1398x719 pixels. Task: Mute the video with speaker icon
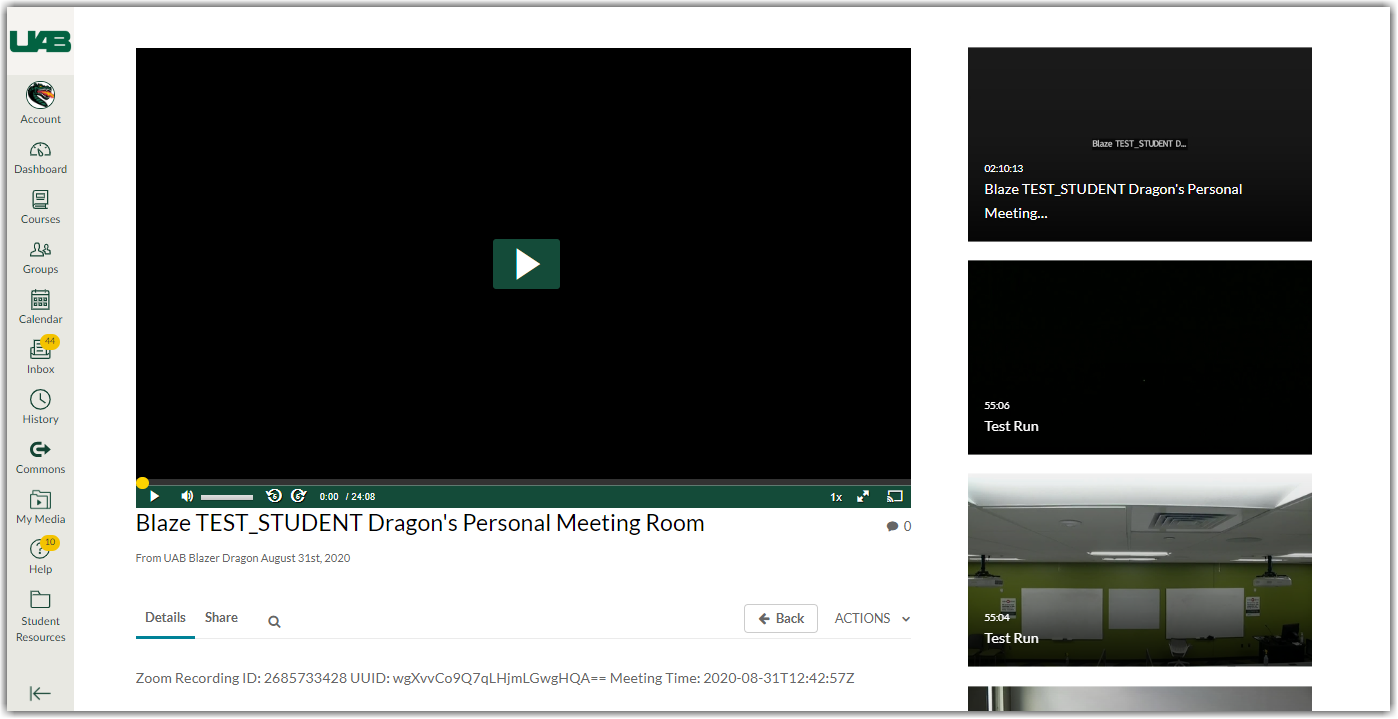[186, 497]
